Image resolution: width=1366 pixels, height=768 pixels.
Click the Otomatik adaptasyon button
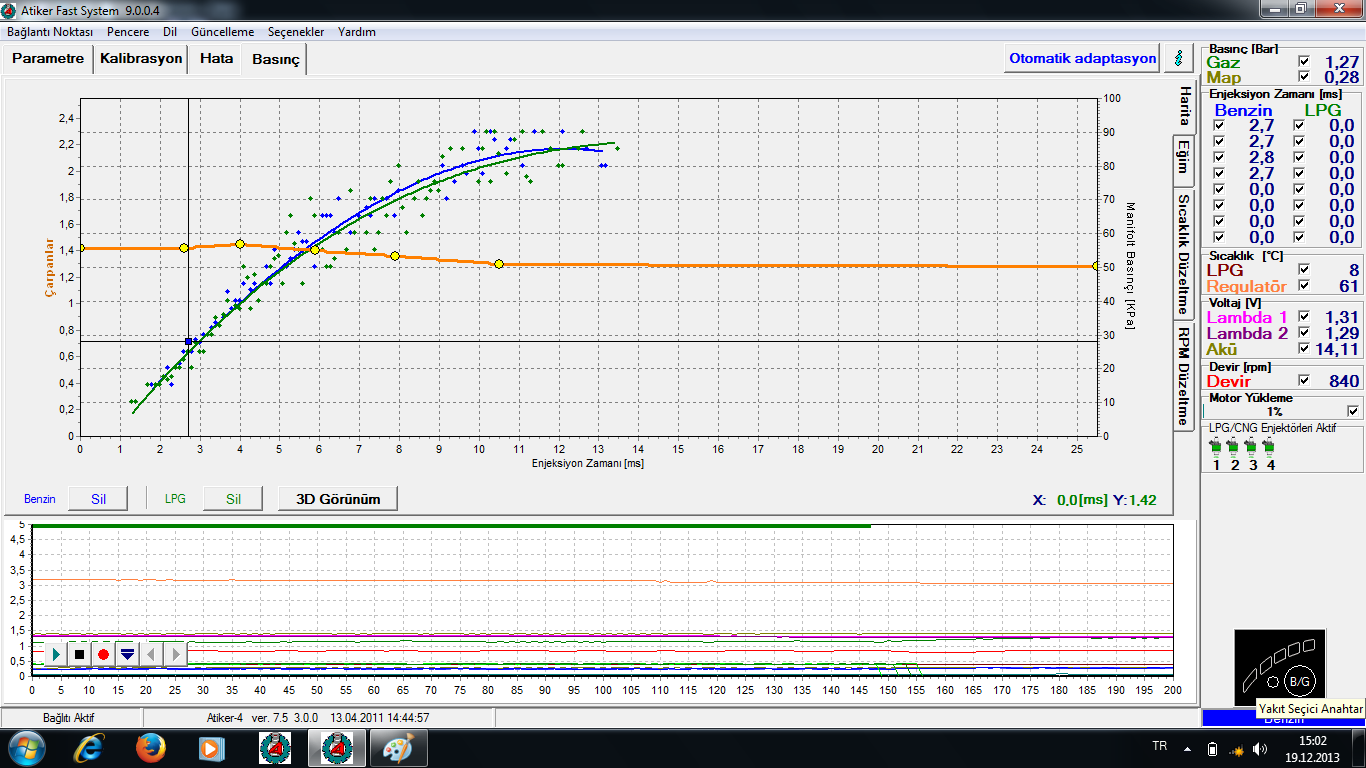tap(1082, 58)
